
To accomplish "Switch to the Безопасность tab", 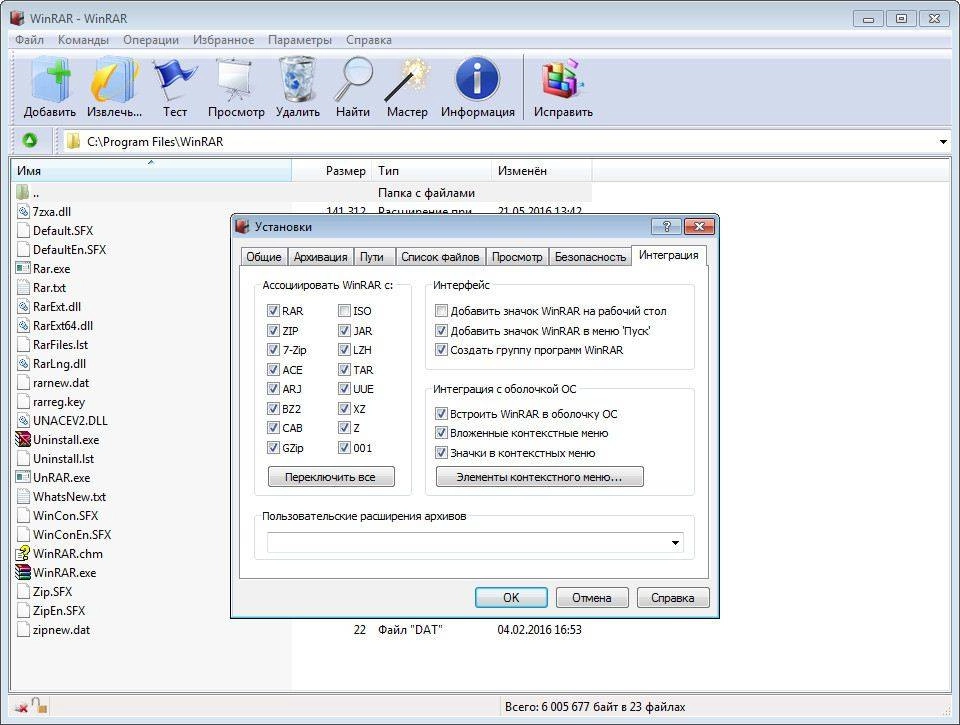I will click(590, 257).
